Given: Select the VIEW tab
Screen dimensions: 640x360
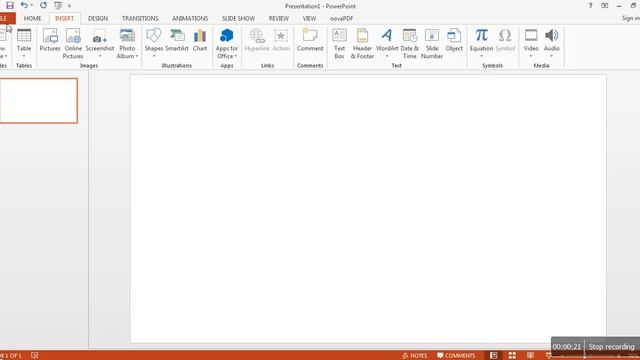Looking at the screenshot, I should [x=309, y=18].
